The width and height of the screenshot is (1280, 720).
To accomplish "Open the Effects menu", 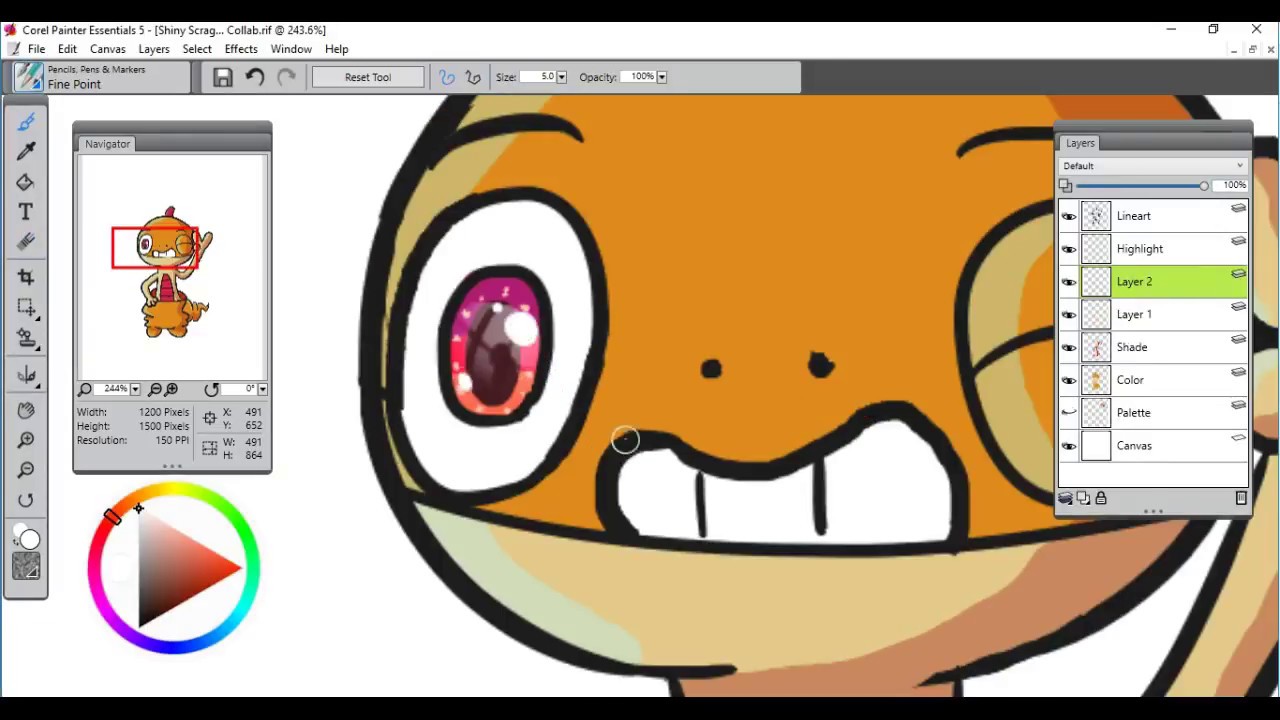I will coord(241,49).
